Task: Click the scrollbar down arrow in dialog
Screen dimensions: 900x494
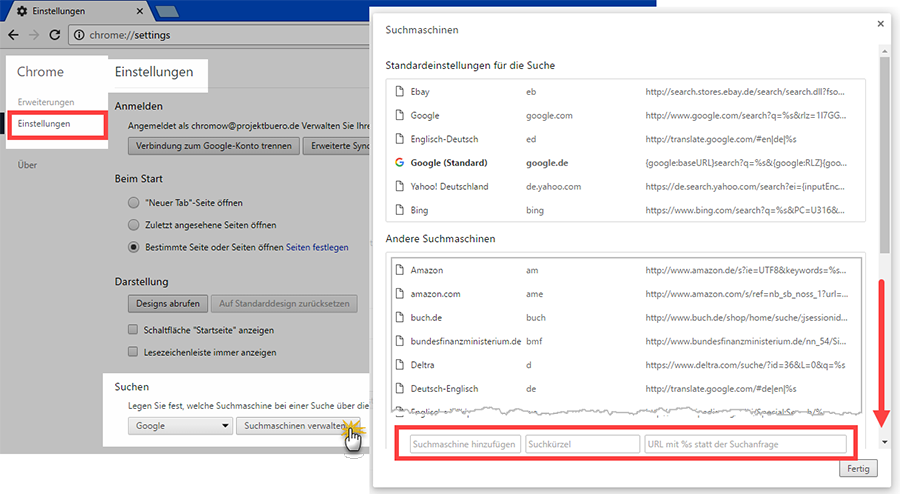Action: pyautogui.click(x=885, y=442)
